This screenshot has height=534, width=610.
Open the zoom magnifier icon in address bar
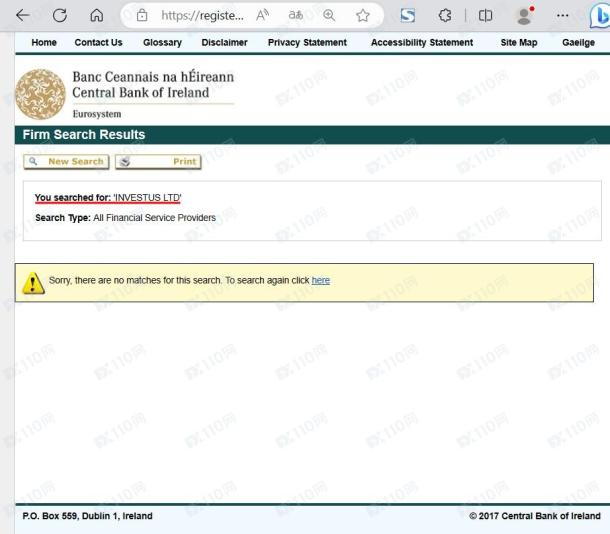(x=329, y=16)
